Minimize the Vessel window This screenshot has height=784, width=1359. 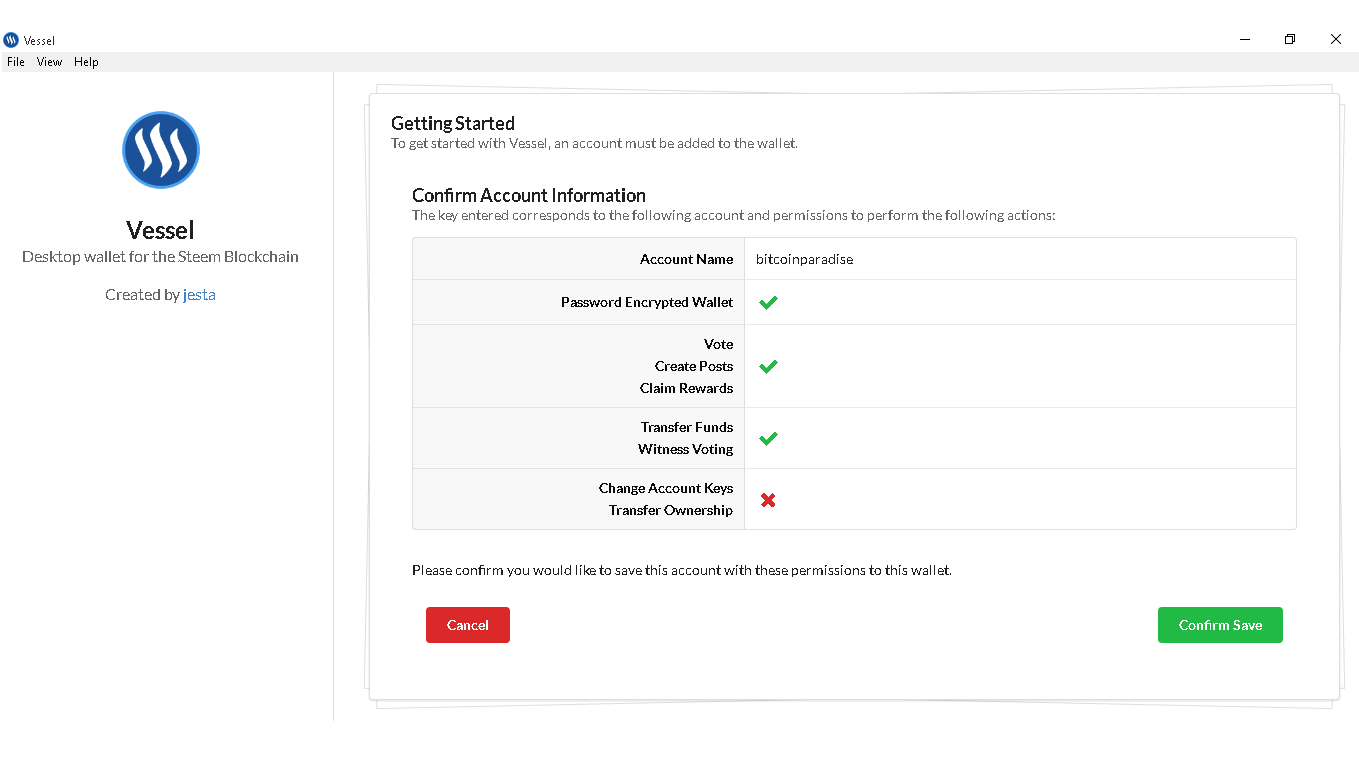[x=1245, y=39]
